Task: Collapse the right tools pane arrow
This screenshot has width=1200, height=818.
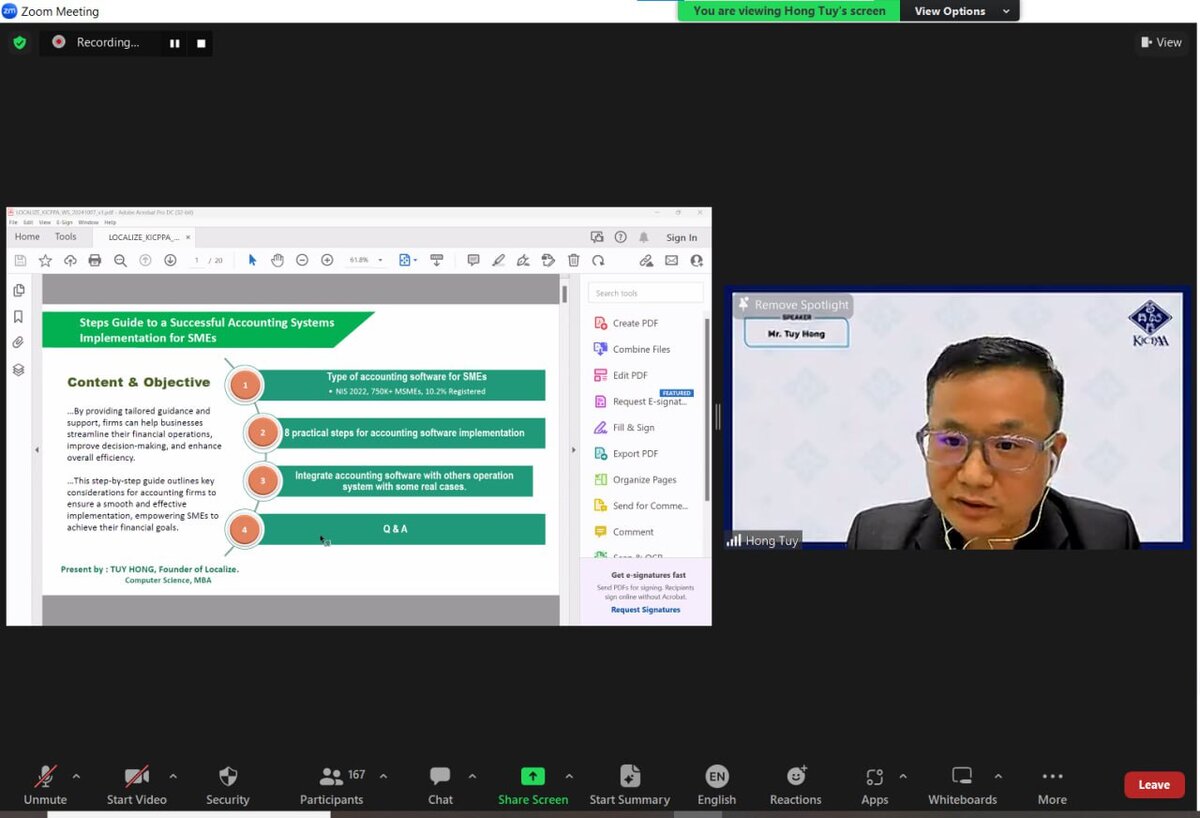Action: [573, 450]
